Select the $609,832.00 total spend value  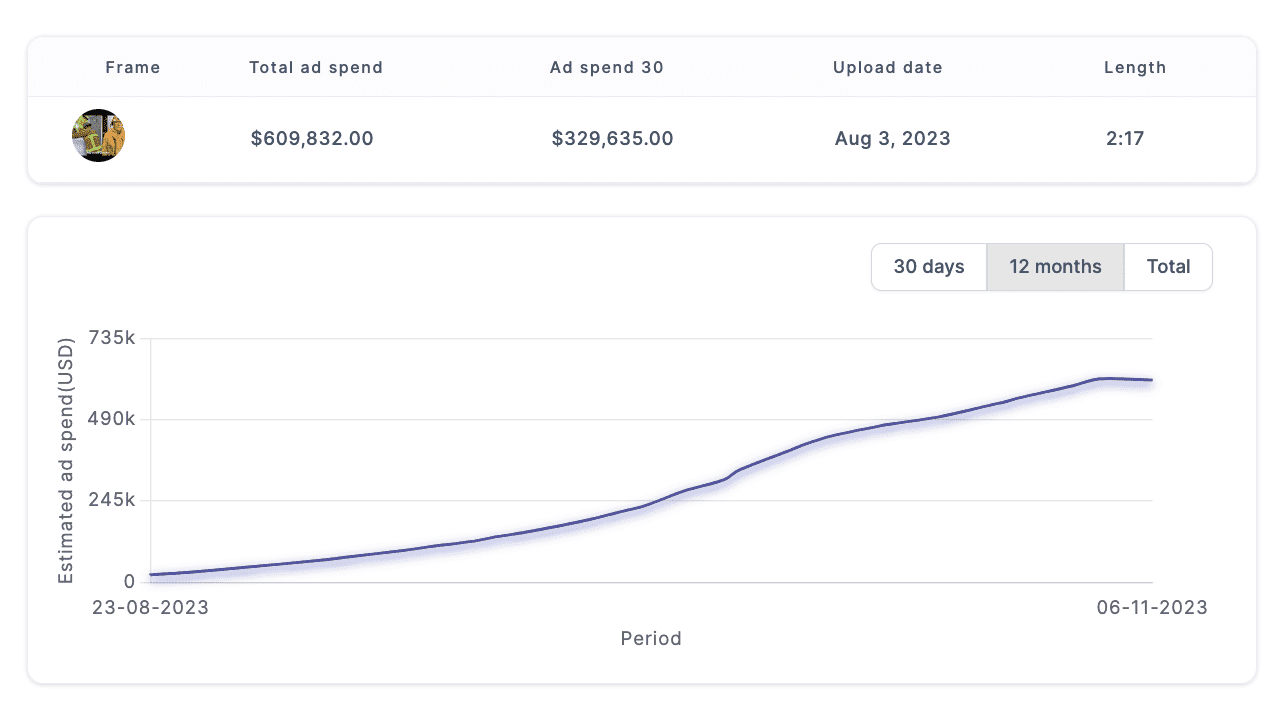(x=312, y=139)
